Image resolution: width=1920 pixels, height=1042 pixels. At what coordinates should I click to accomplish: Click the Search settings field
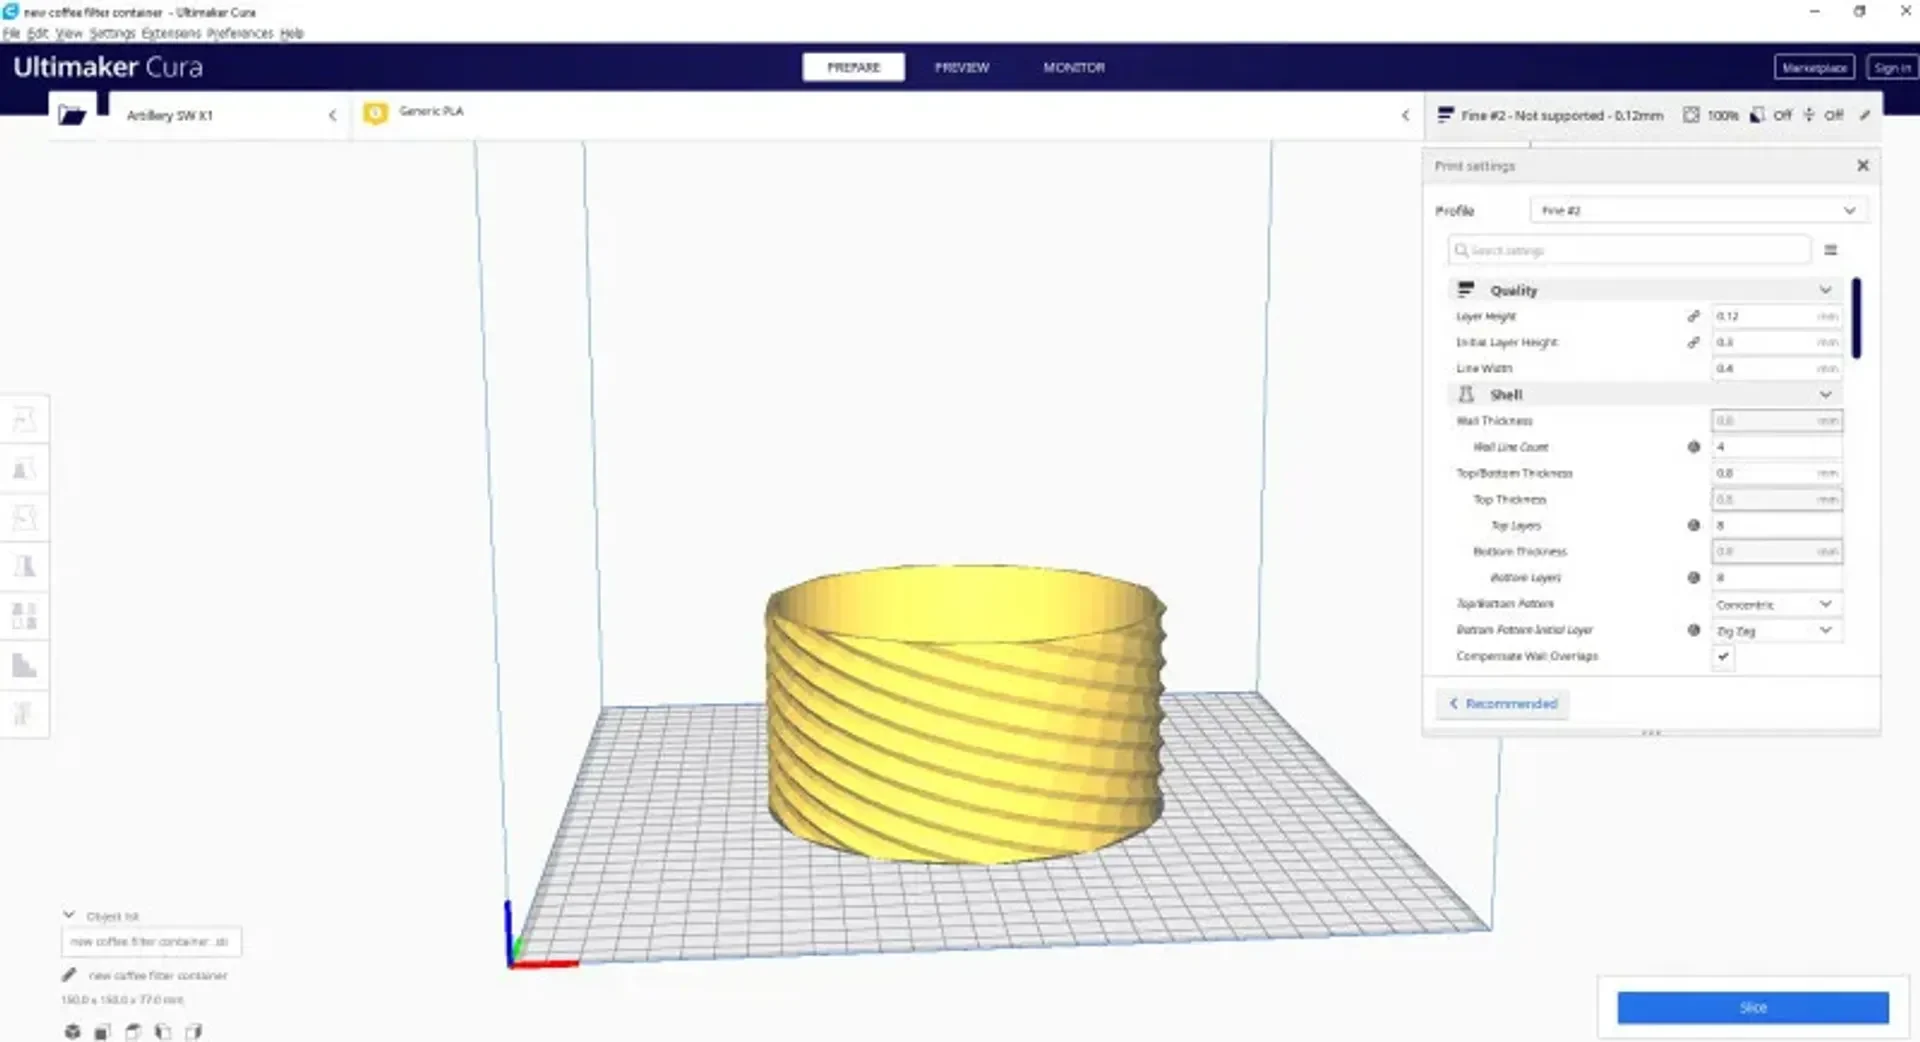[1629, 250]
